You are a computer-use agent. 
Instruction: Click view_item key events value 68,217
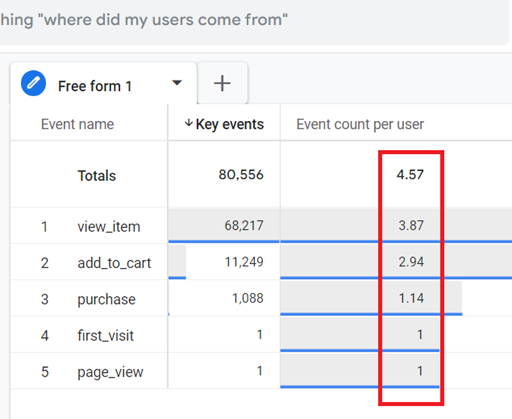244,226
